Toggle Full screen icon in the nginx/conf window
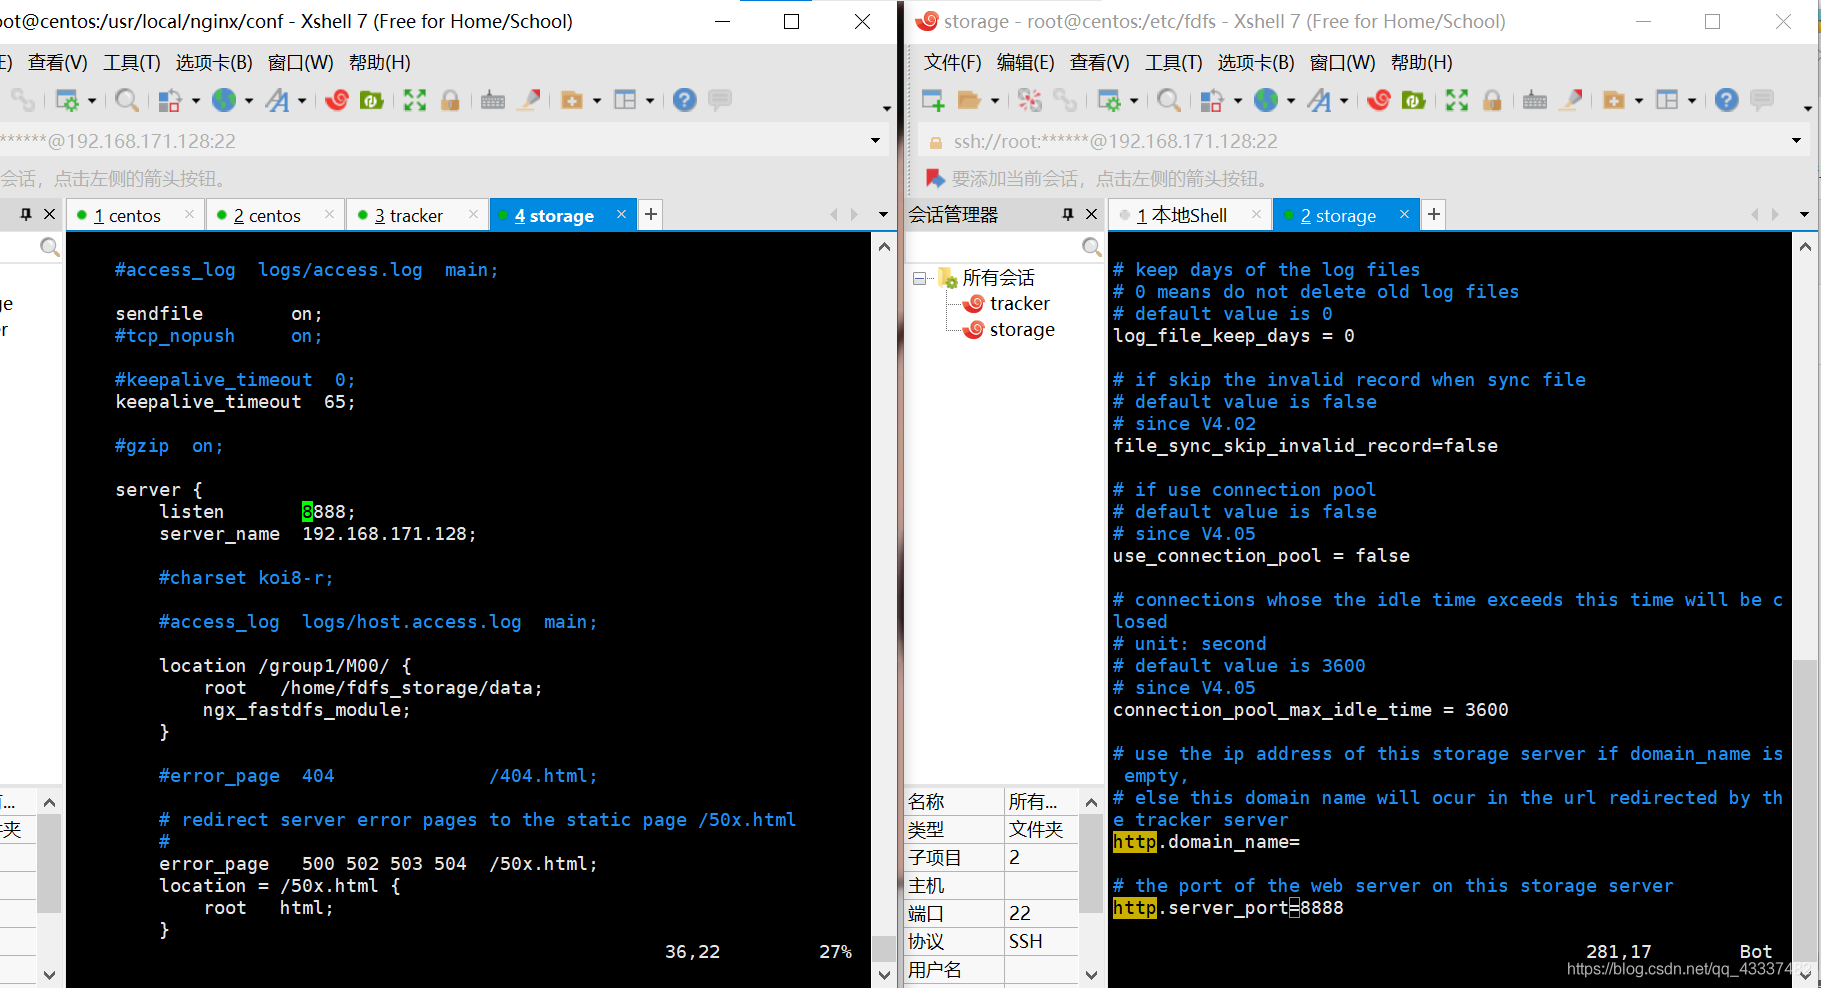Image resolution: width=1821 pixels, height=988 pixels. point(415,100)
